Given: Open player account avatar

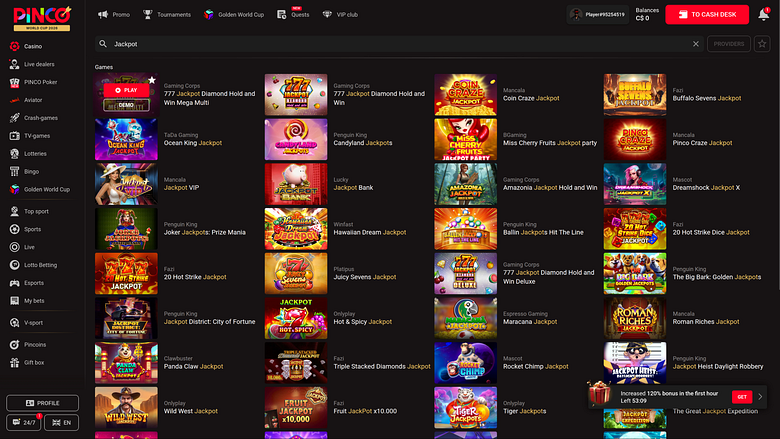Looking at the screenshot, I should pos(576,14).
